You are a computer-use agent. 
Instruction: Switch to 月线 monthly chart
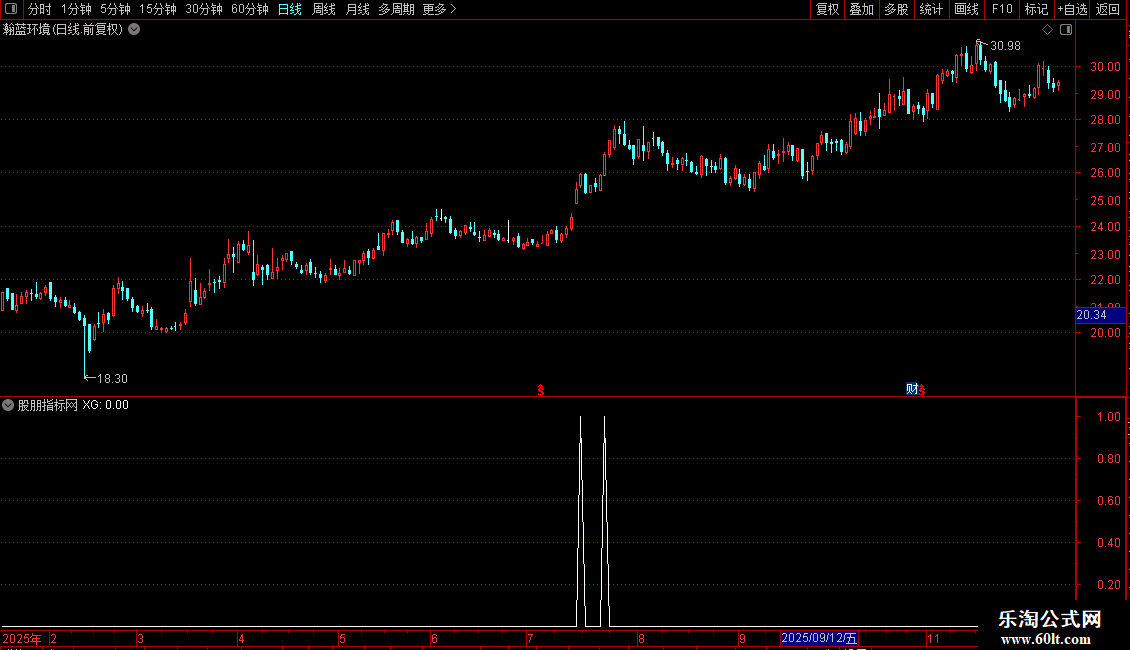point(357,9)
